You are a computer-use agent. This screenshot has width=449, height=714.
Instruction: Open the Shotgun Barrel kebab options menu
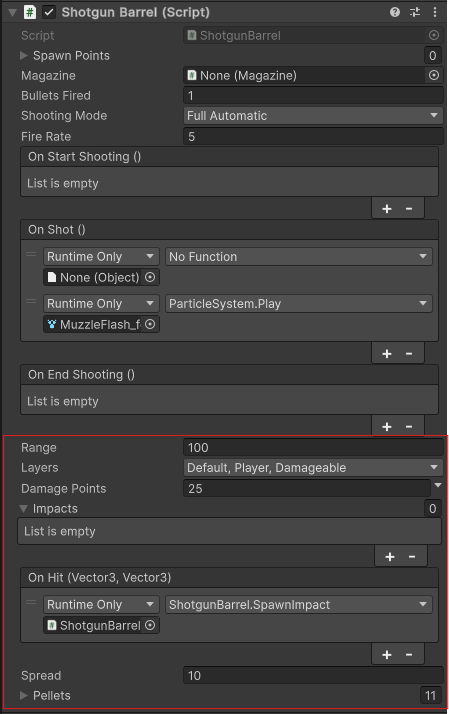pos(435,12)
